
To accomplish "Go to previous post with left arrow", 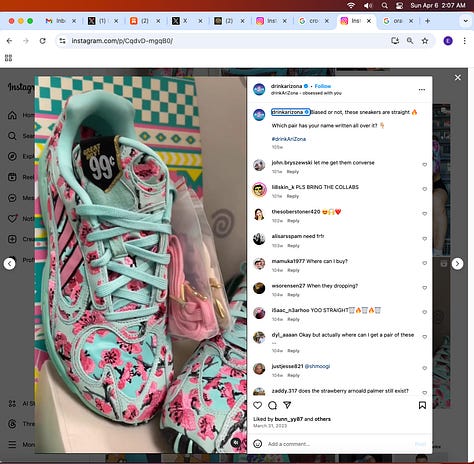I will coord(9,264).
